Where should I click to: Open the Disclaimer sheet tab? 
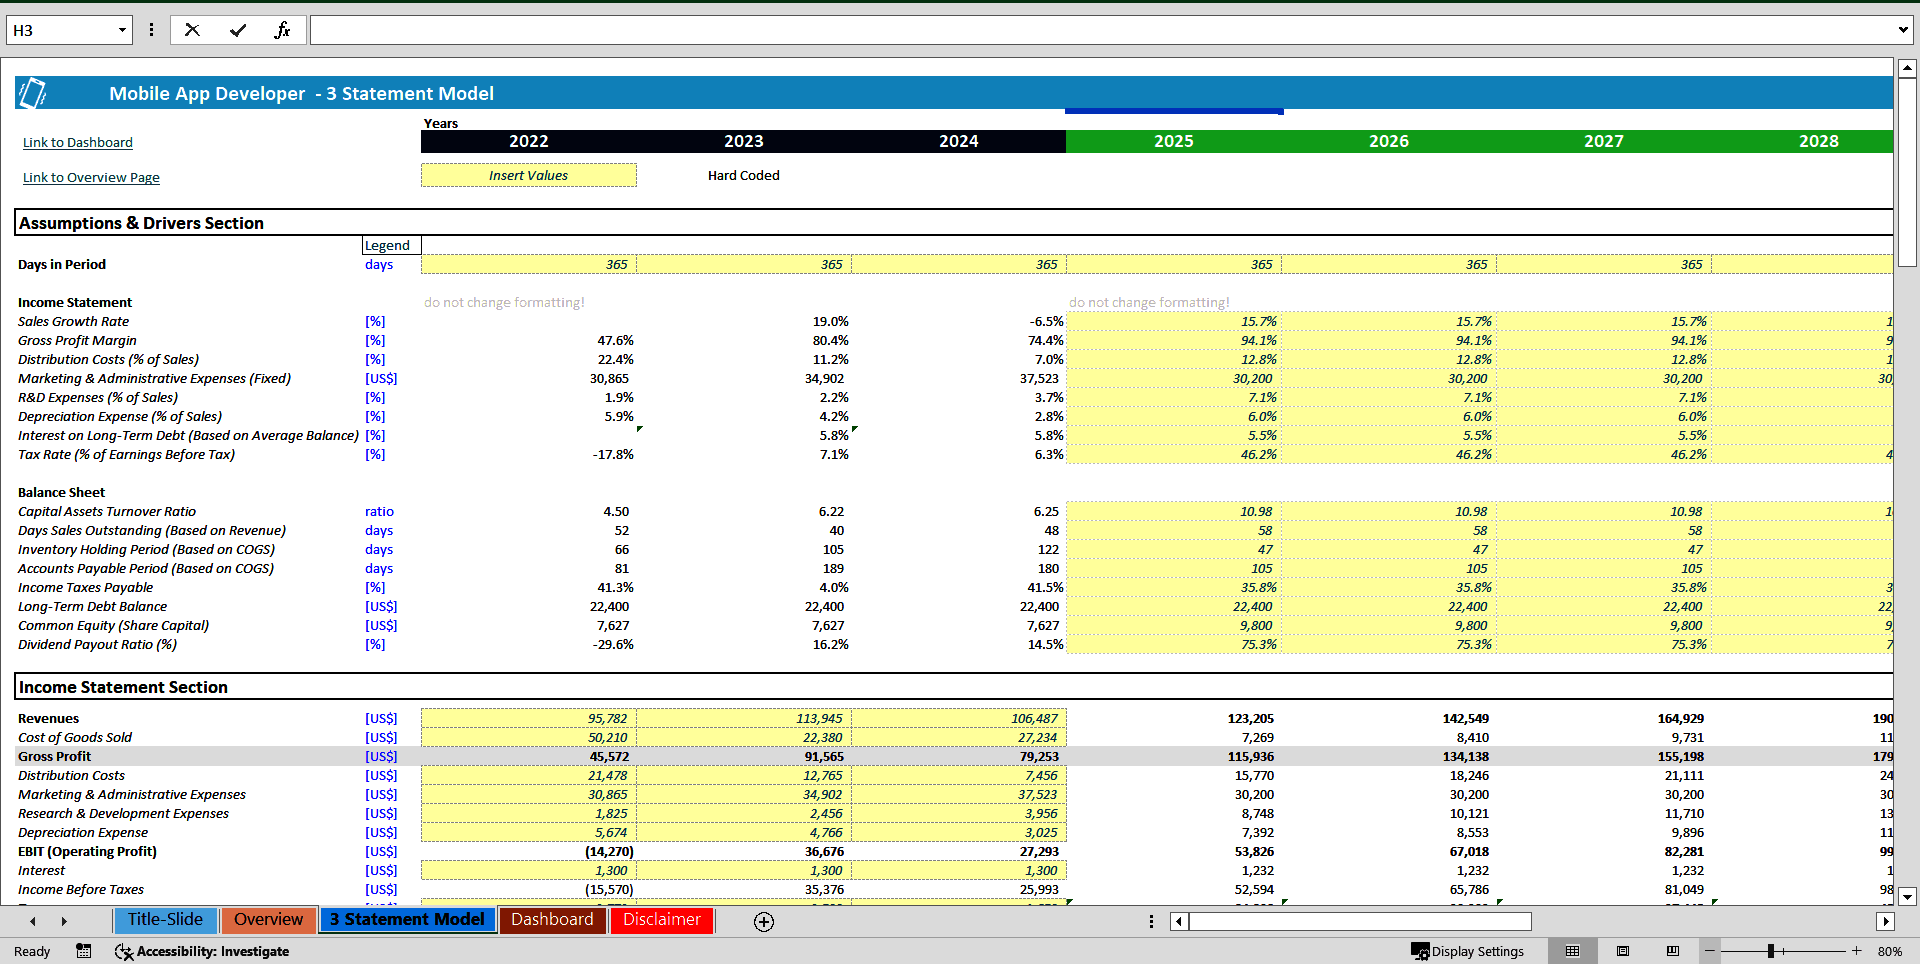click(662, 920)
